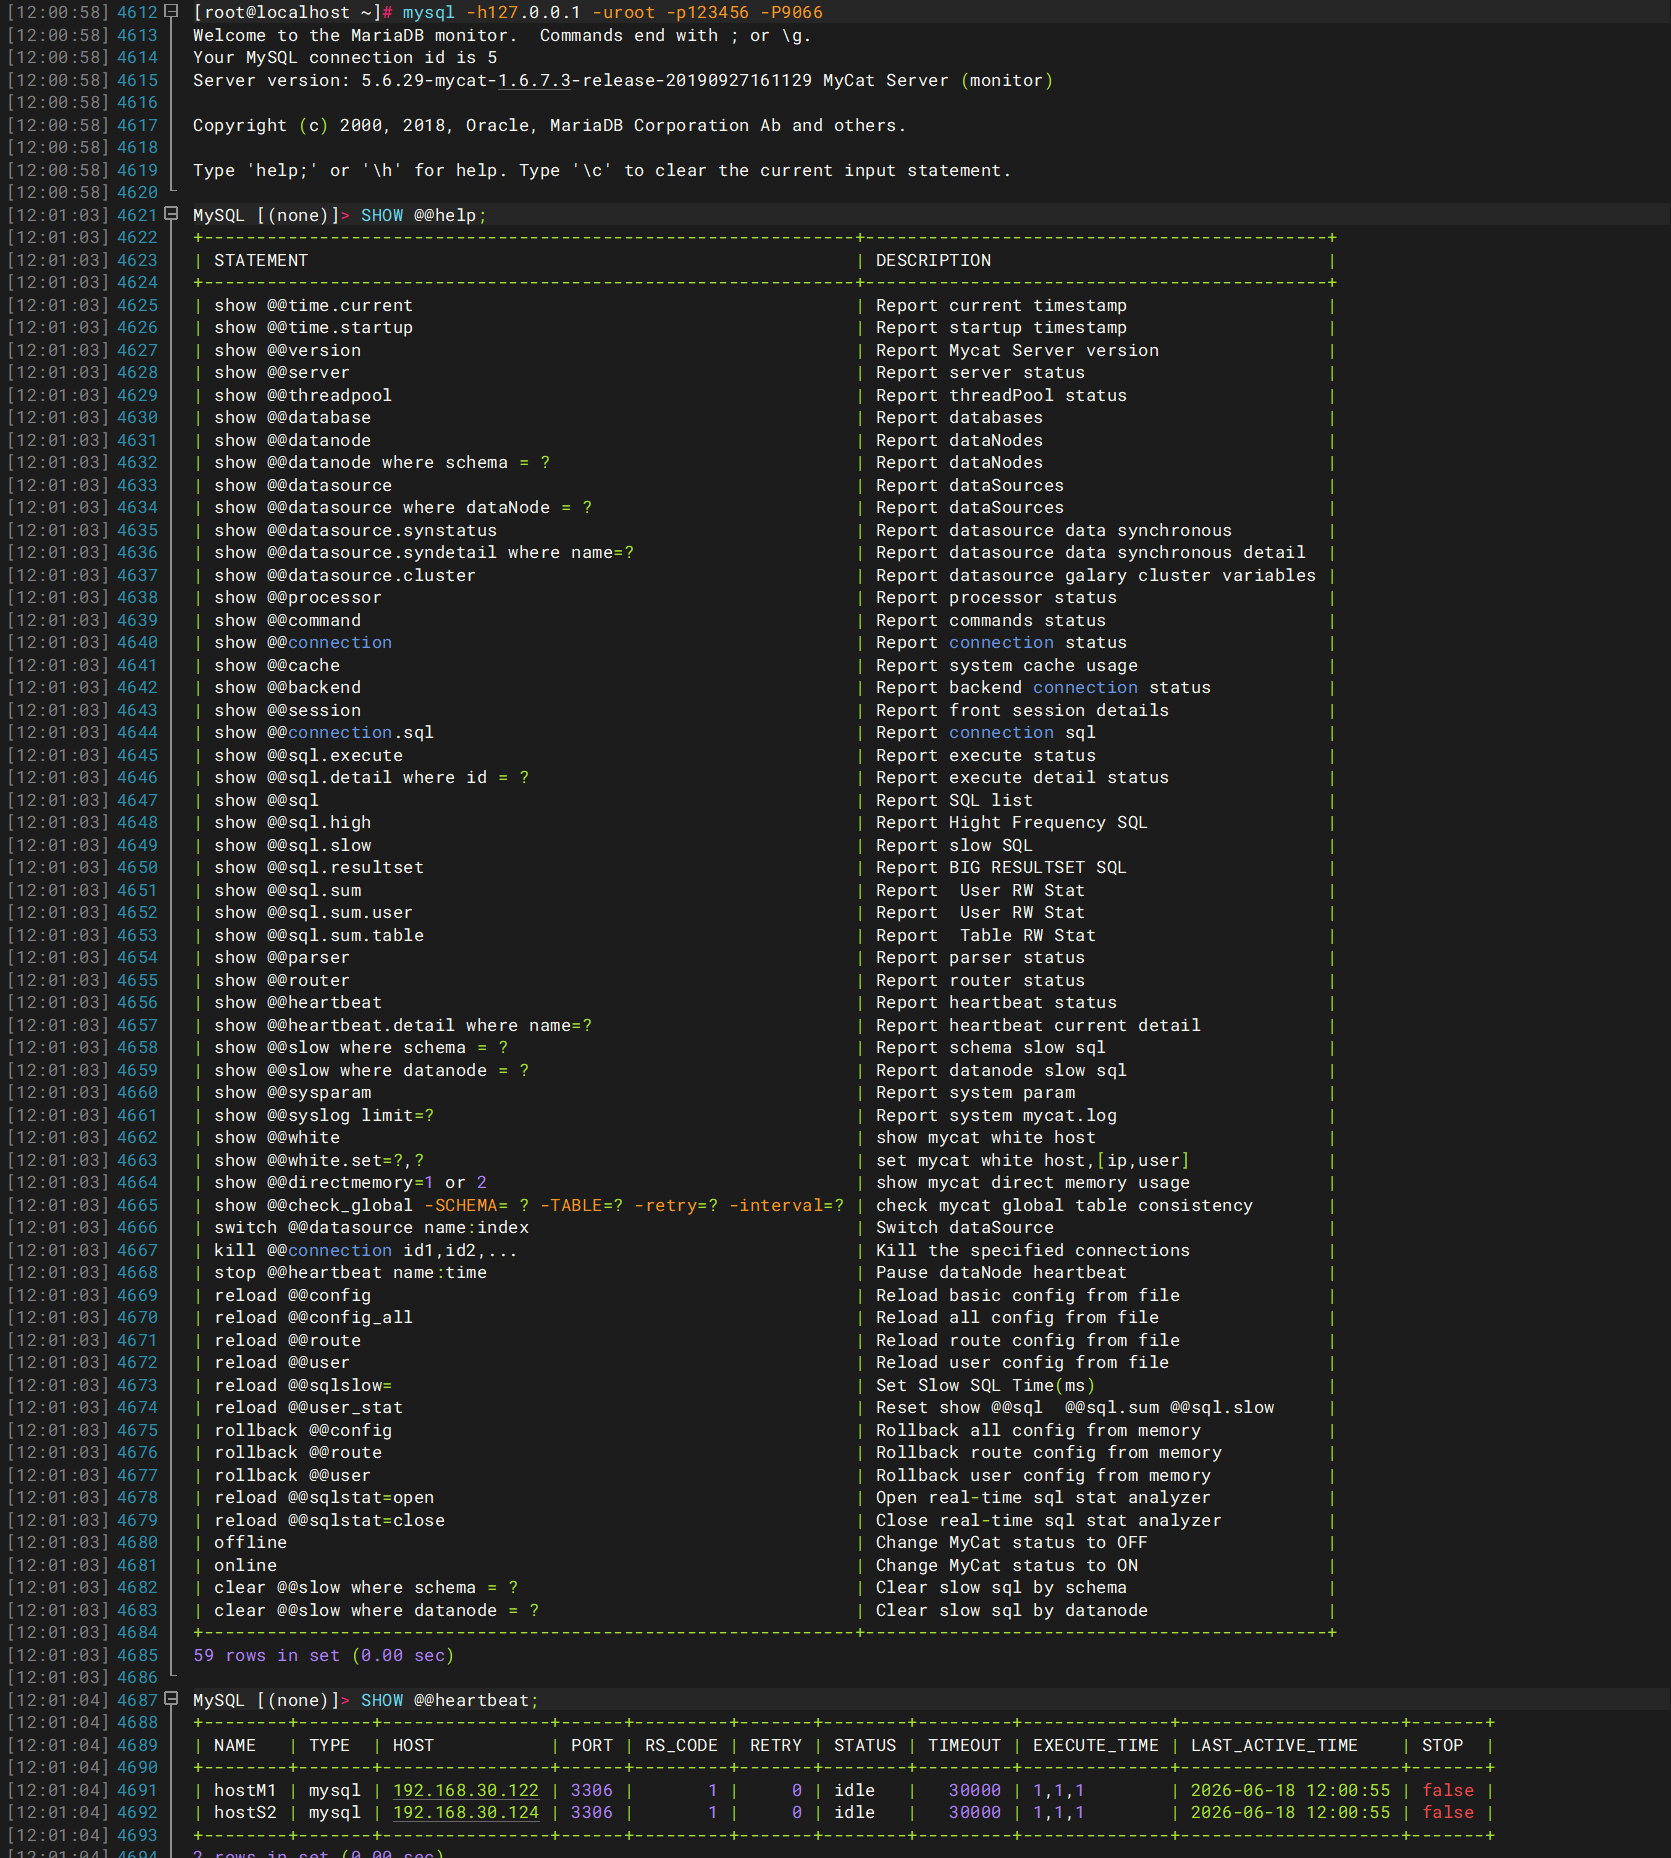This screenshot has width=1671, height=1858.
Task: Click the 'SHOW @@help;' command text
Action: pyautogui.click(x=424, y=215)
